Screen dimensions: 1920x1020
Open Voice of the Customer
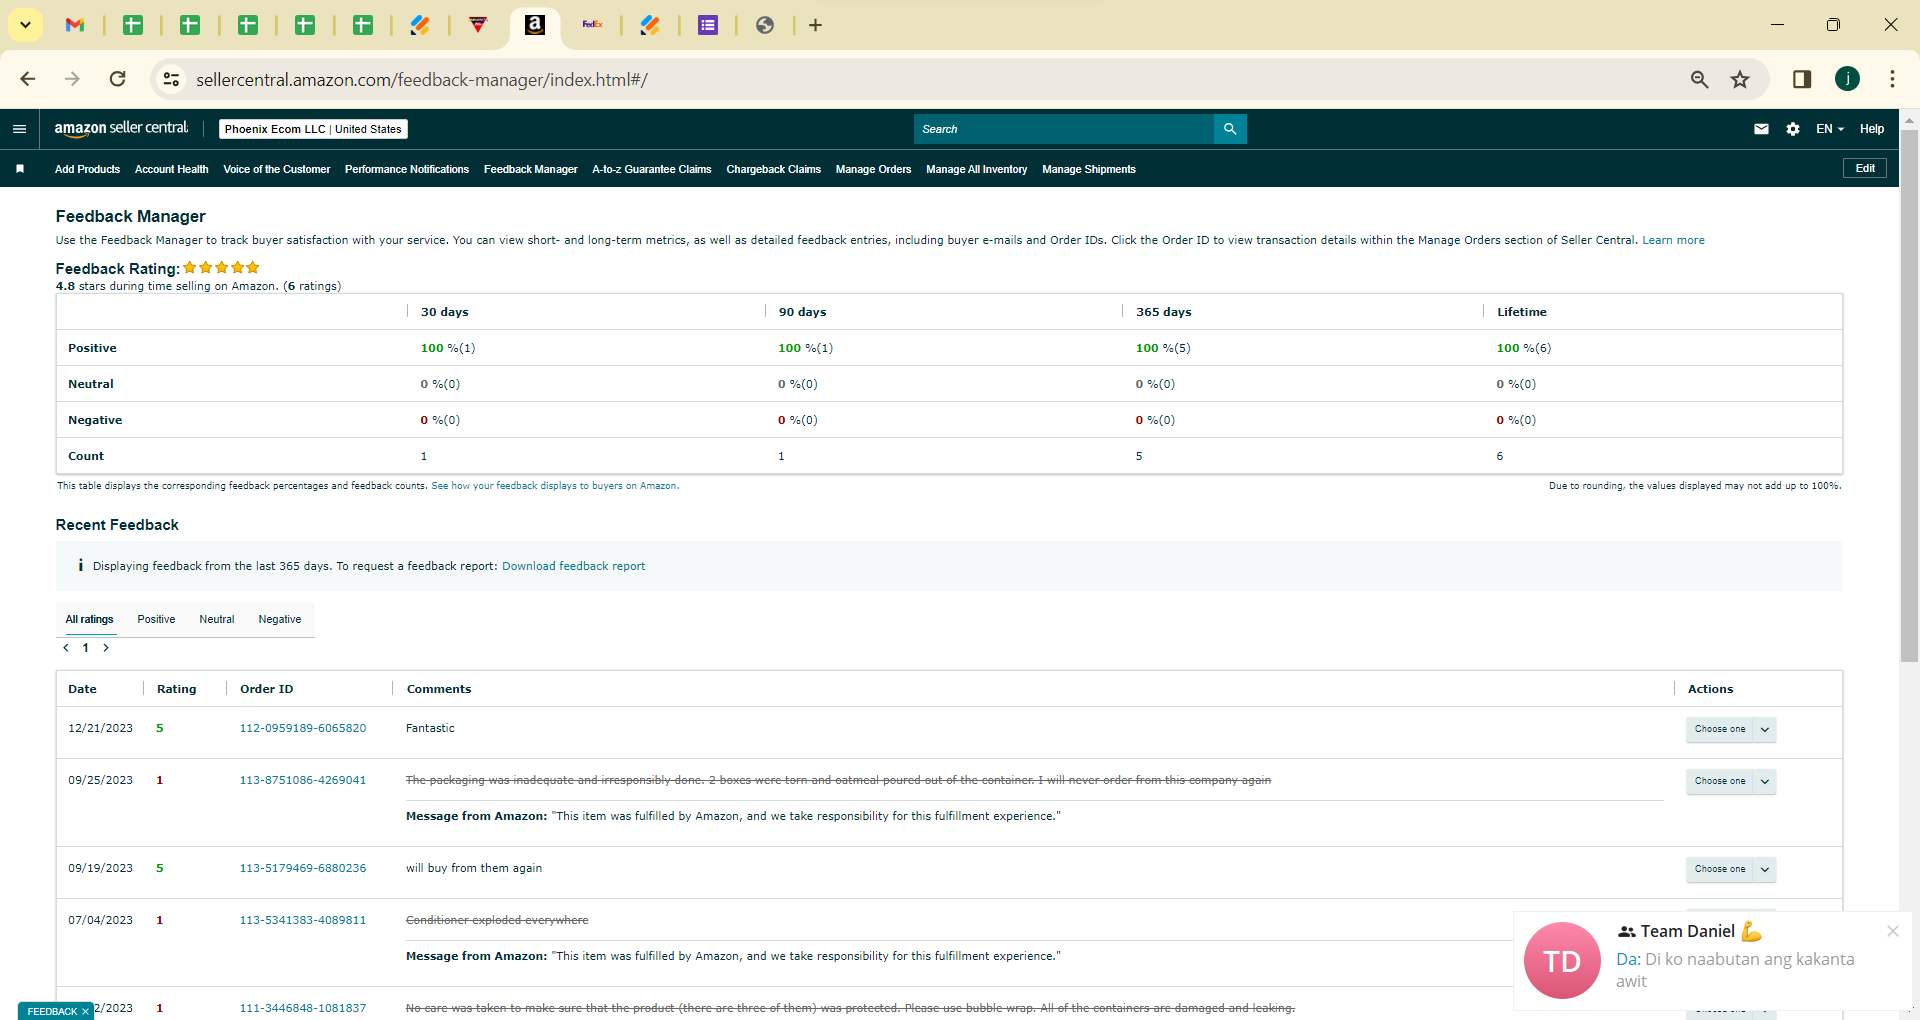(x=277, y=170)
